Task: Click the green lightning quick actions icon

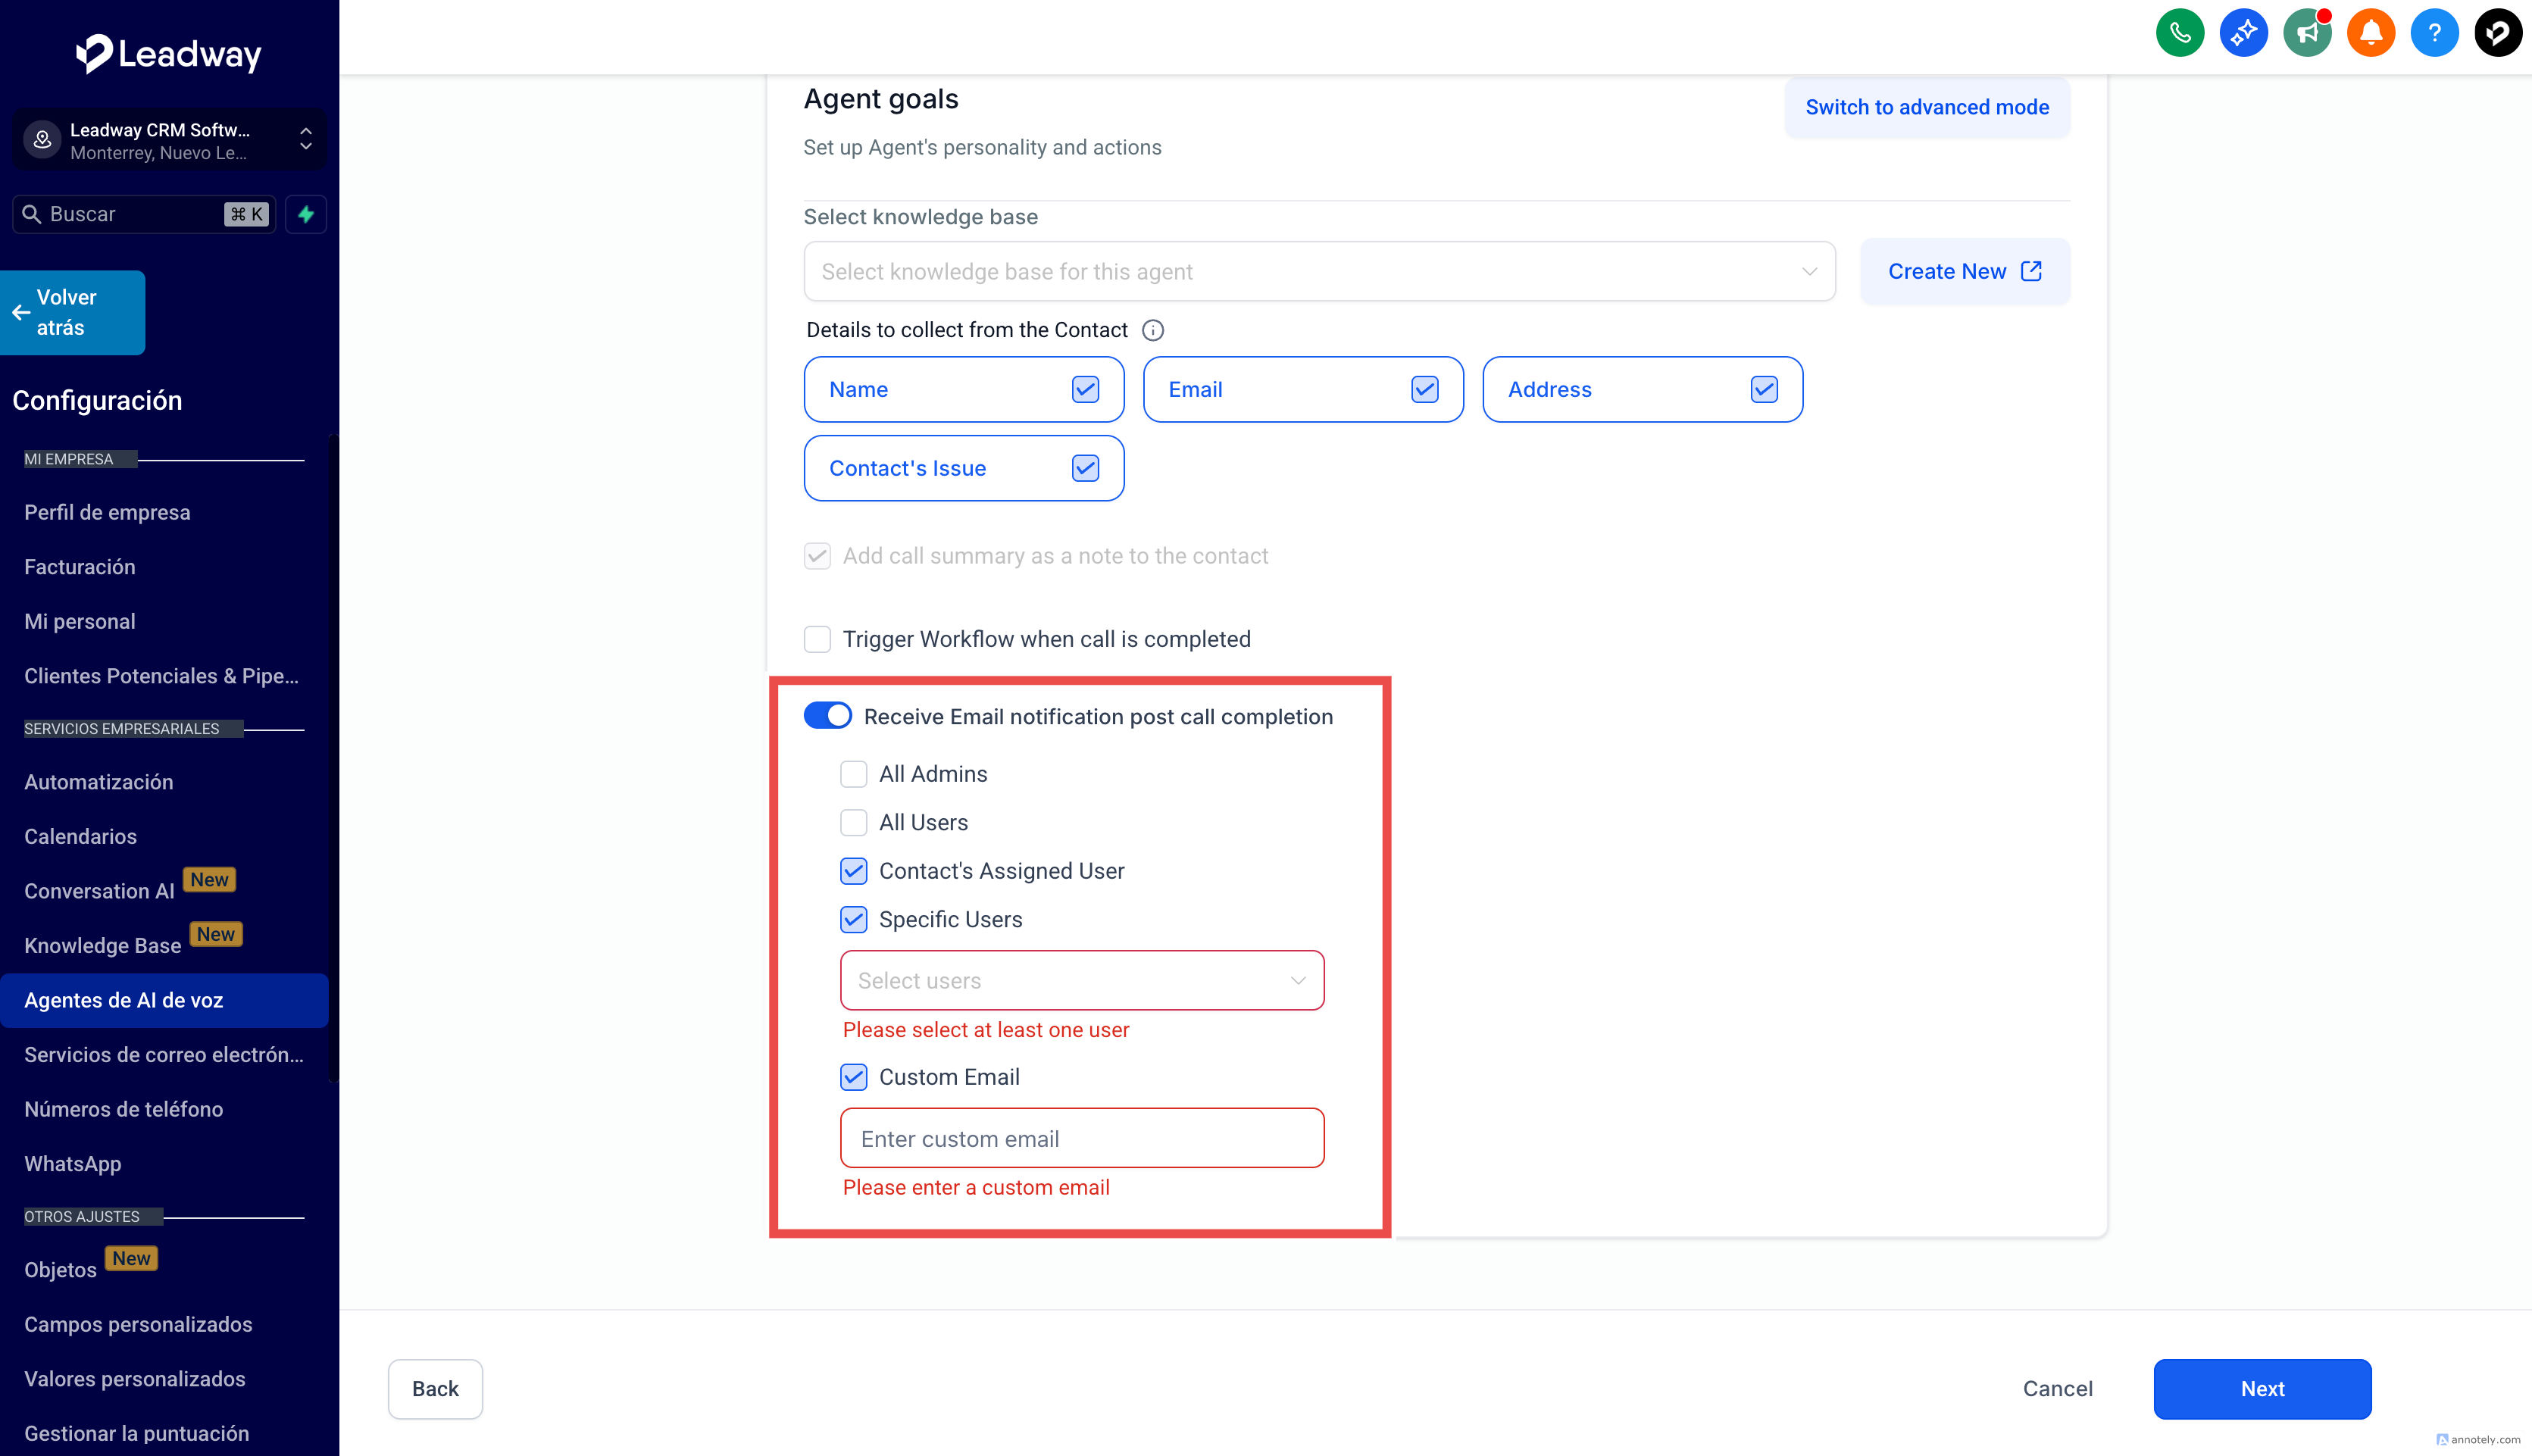Action: pos(306,214)
